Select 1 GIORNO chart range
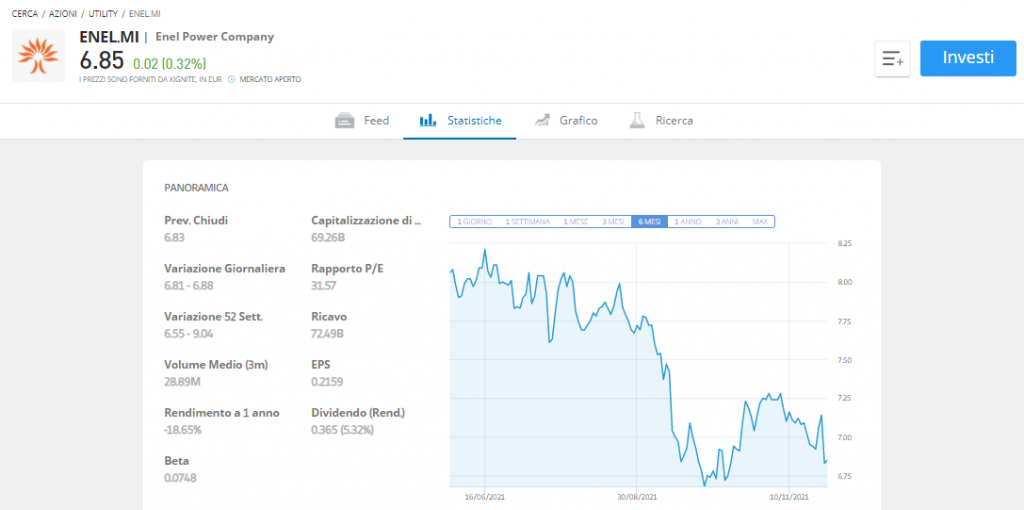This screenshot has width=1024, height=510. (x=474, y=222)
